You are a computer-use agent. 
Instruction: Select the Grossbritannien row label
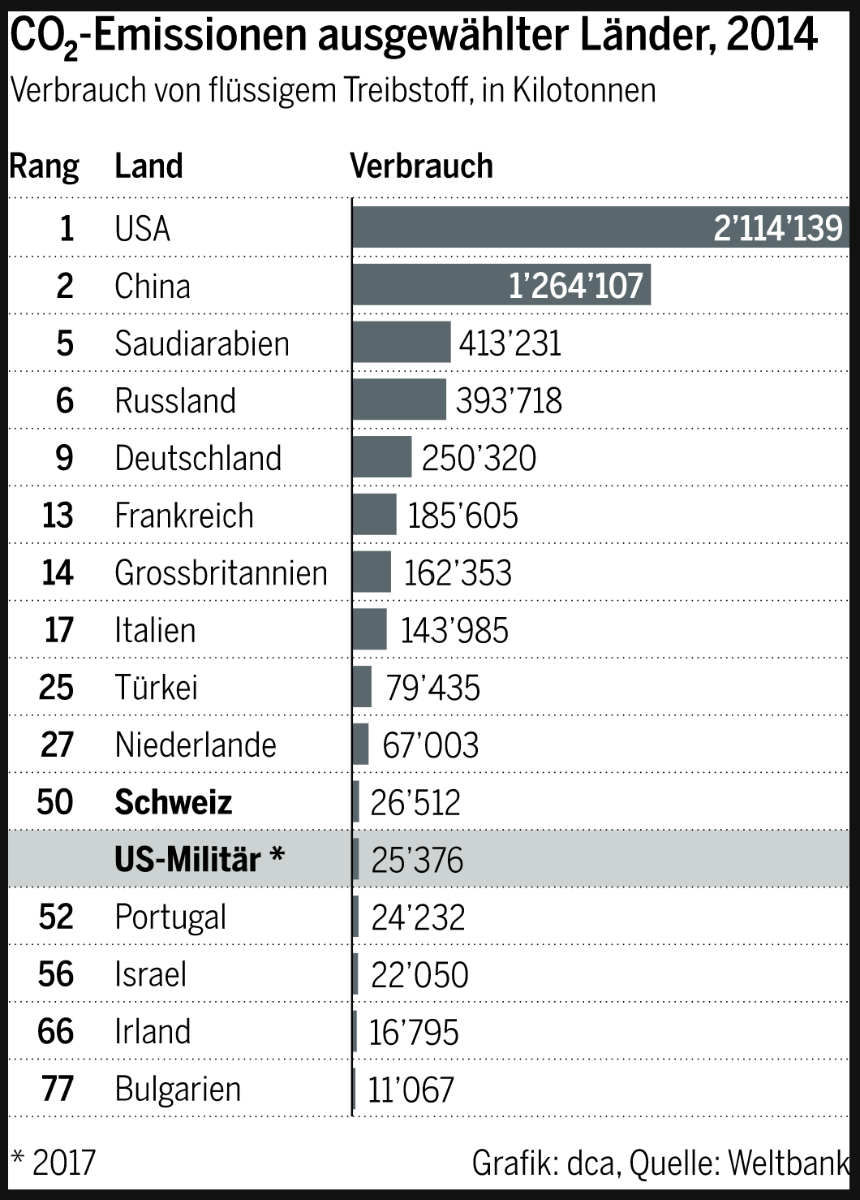point(221,573)
